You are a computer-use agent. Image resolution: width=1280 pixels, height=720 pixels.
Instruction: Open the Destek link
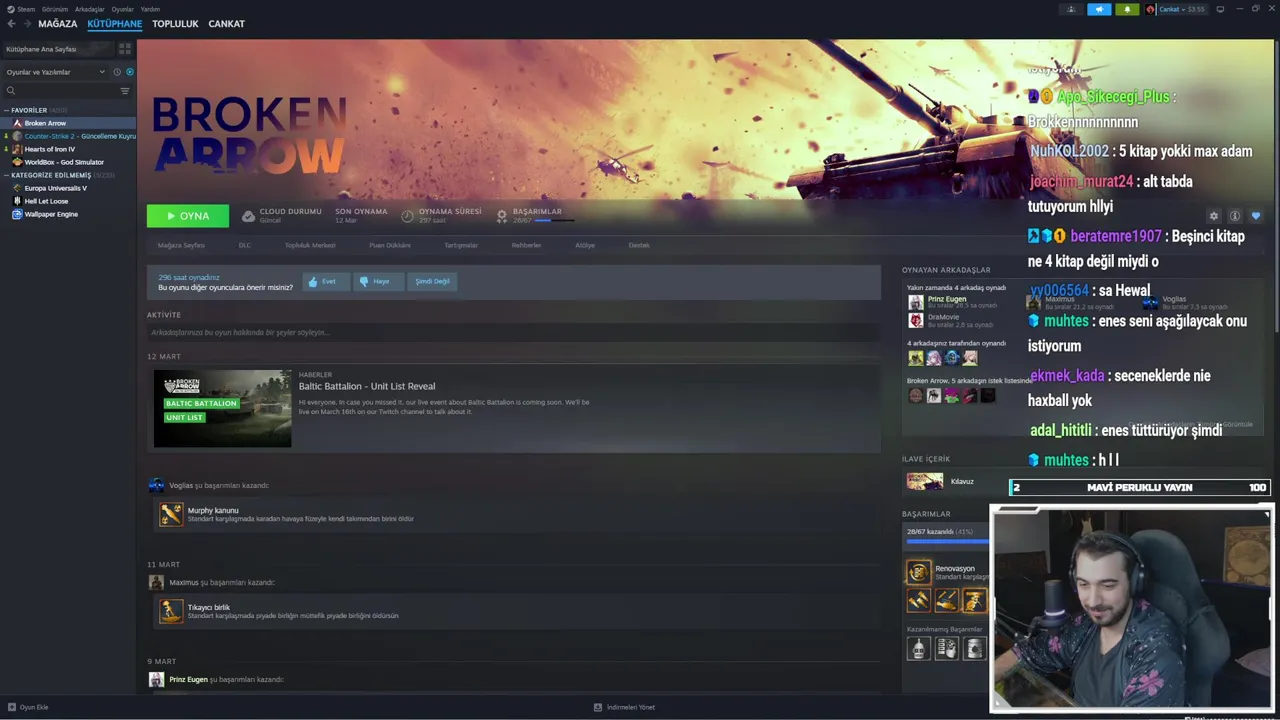click(x=639, y=245)
